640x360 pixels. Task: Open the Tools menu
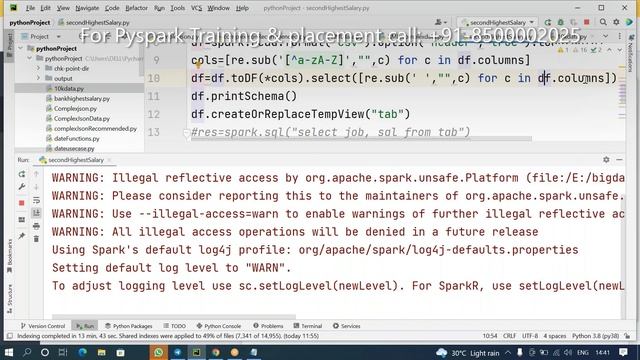pos(178,8)
